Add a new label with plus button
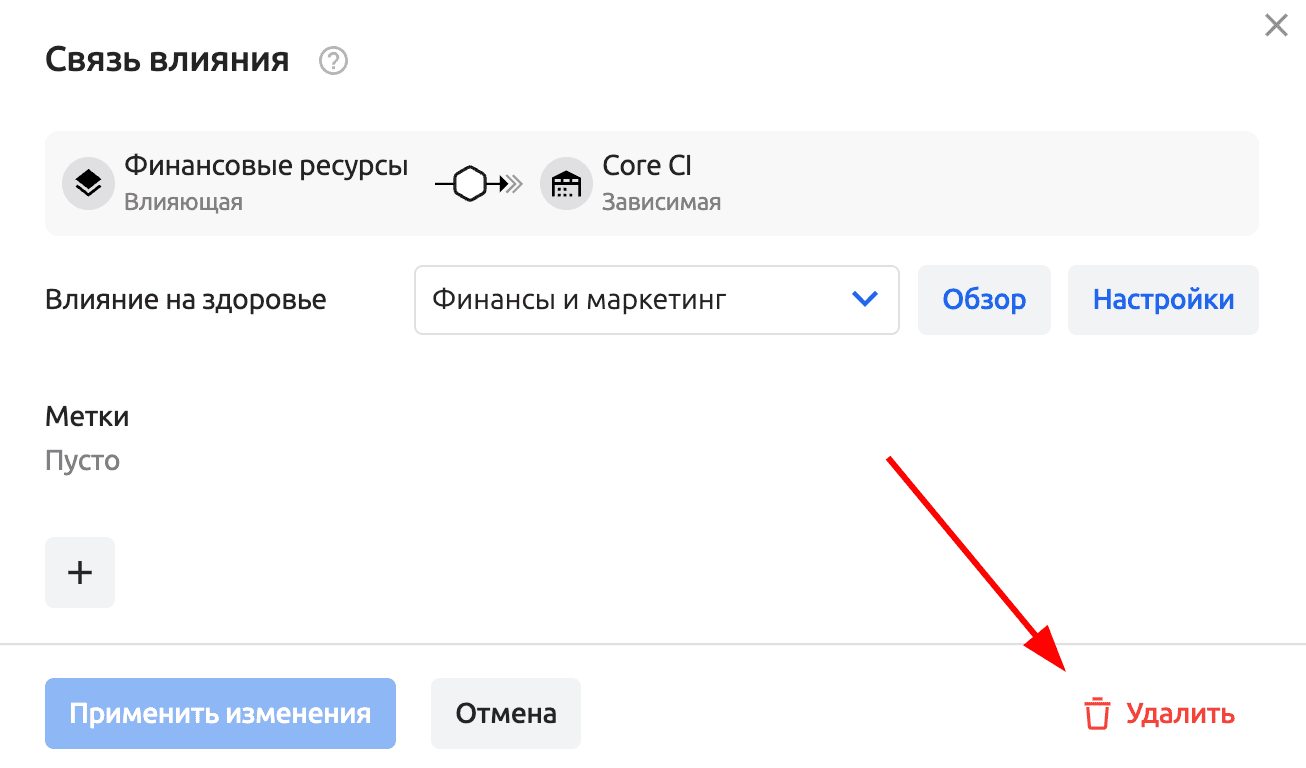Viewport: 1306px width, 768px height. point(80,572)
